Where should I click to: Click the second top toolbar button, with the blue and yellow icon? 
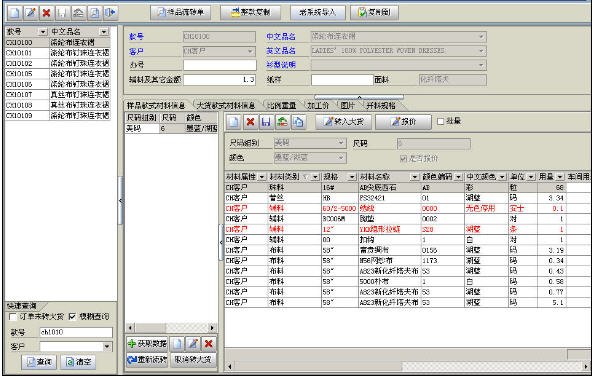coord(250,12)
